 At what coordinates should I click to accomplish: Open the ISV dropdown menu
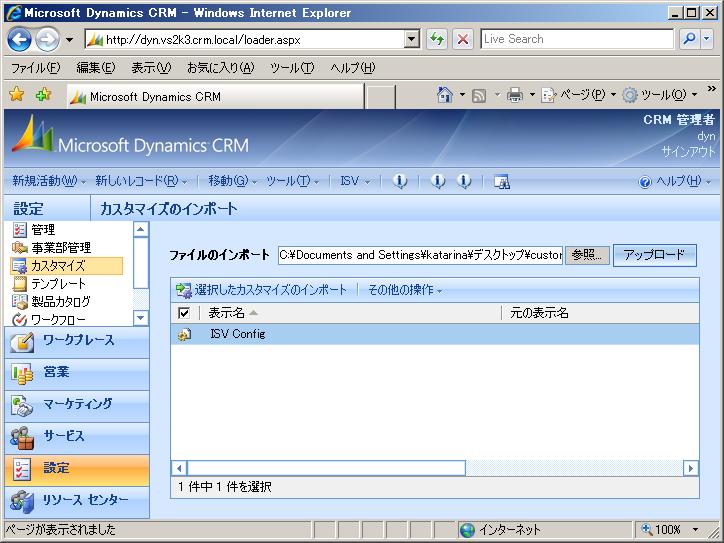[355, 181]
